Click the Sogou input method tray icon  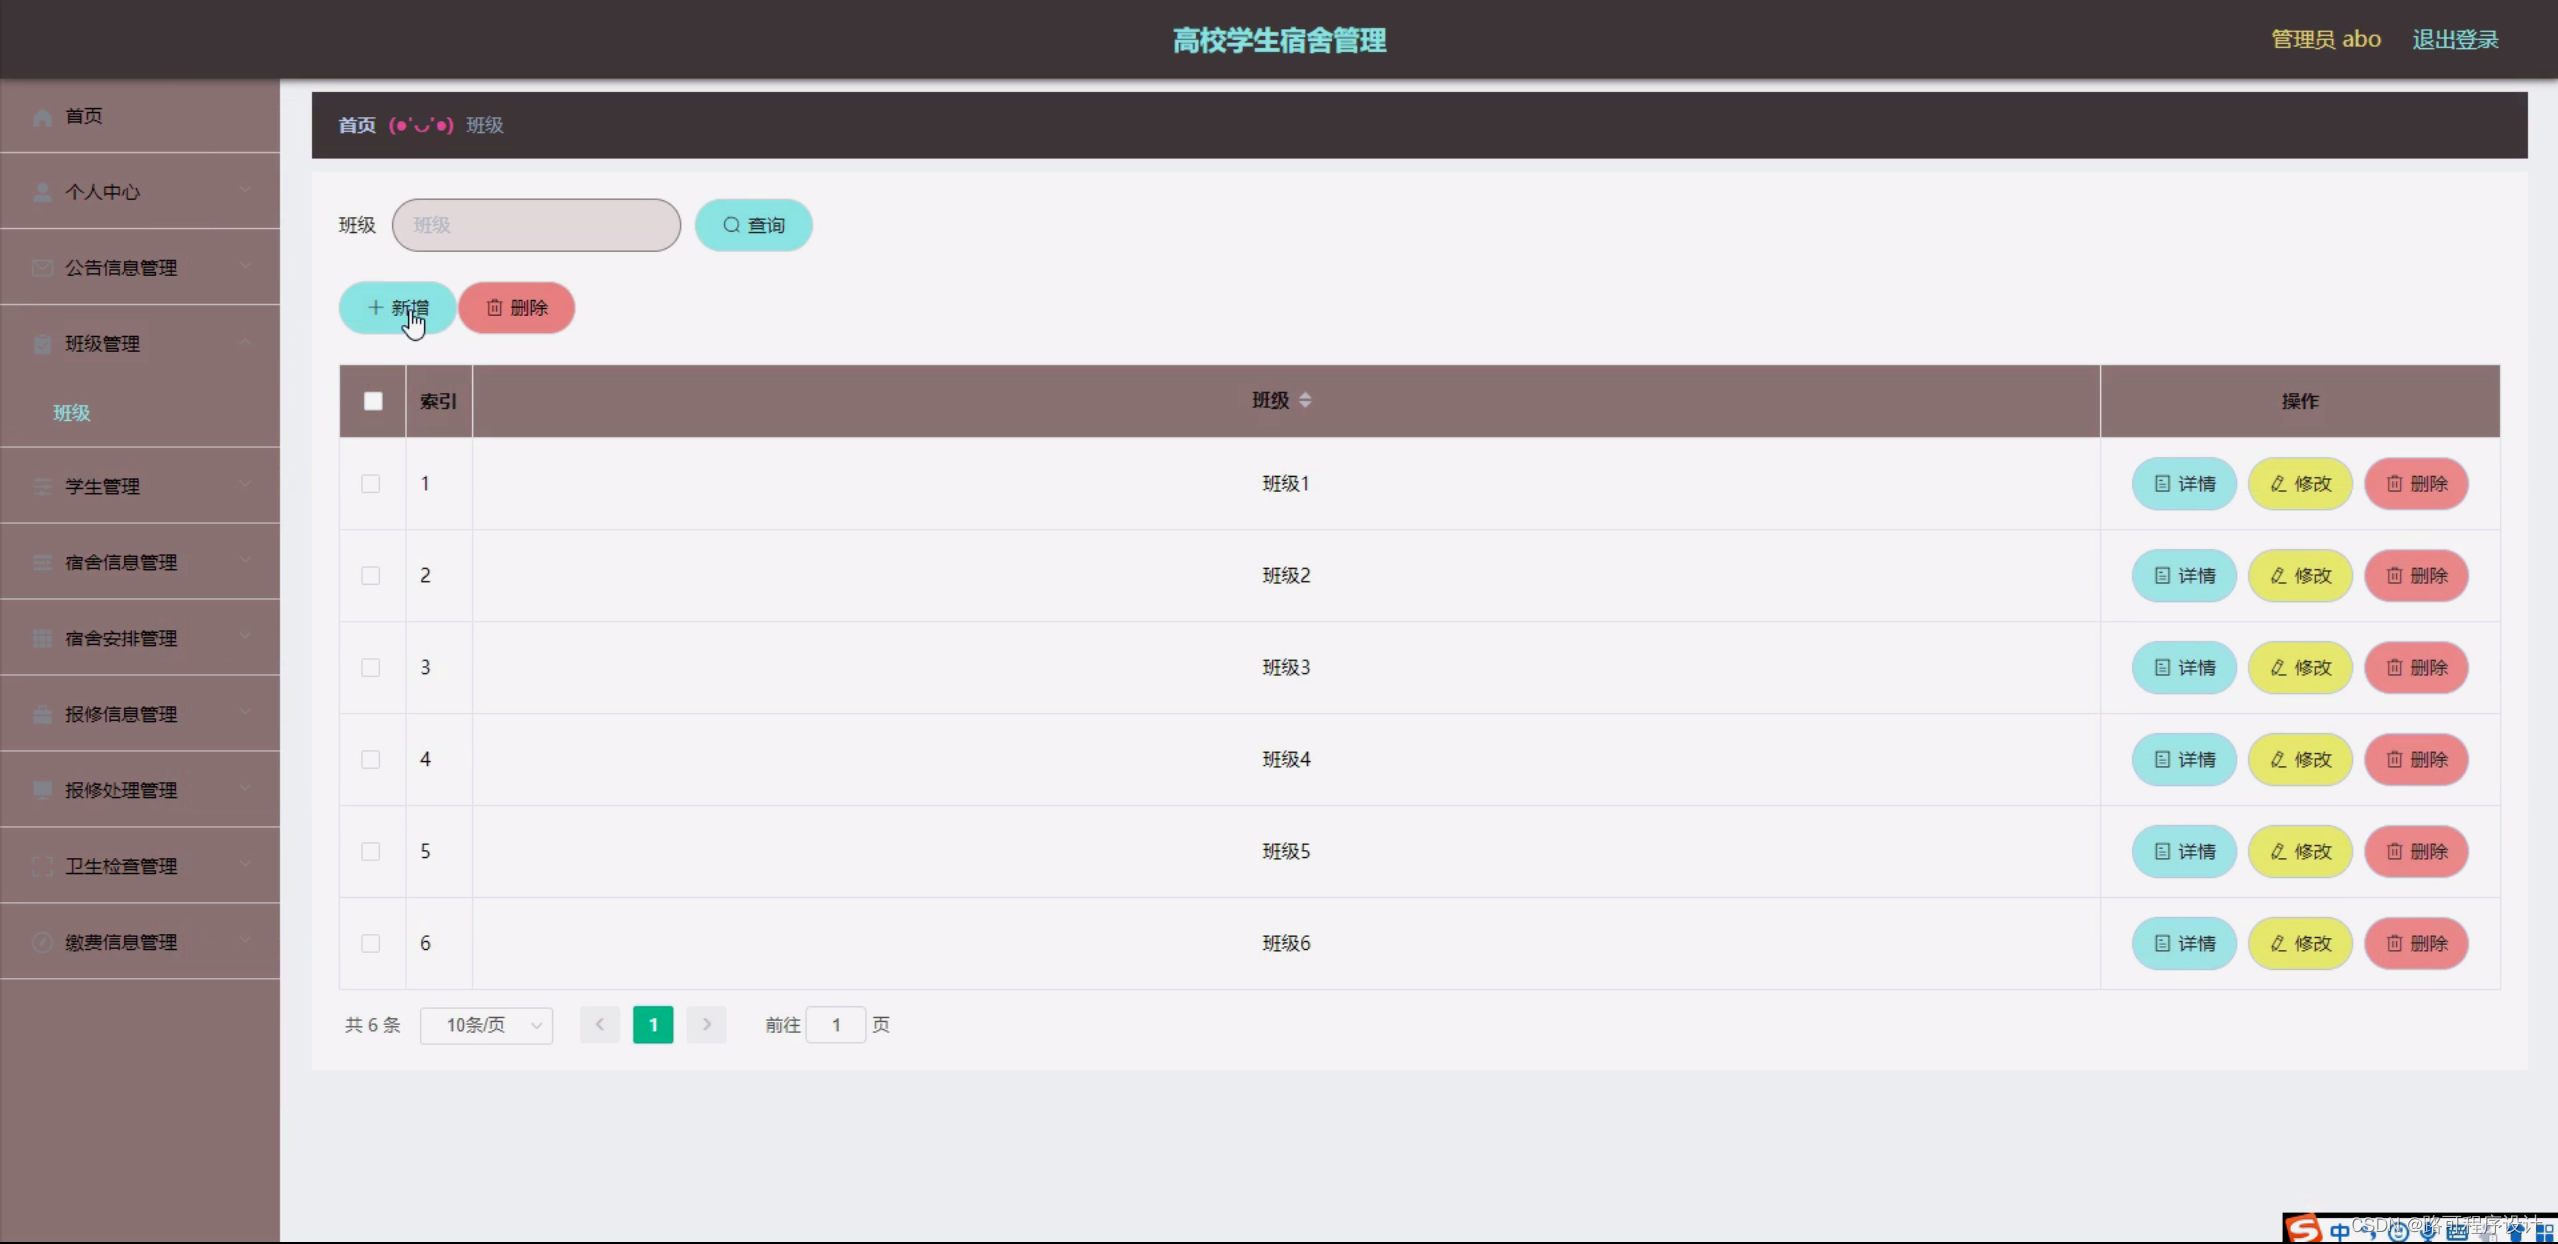tap(2304, 1229)
